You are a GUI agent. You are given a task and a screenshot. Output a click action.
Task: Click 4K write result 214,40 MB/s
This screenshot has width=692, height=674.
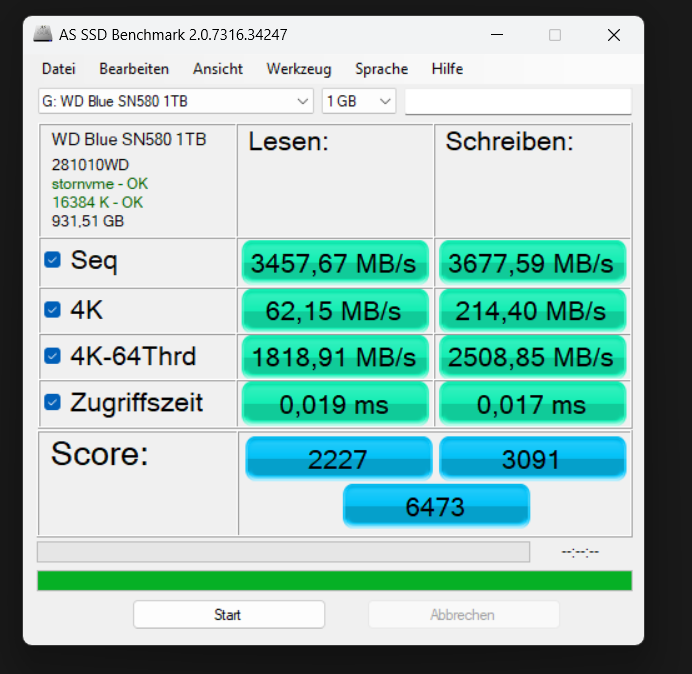(532, 310)
